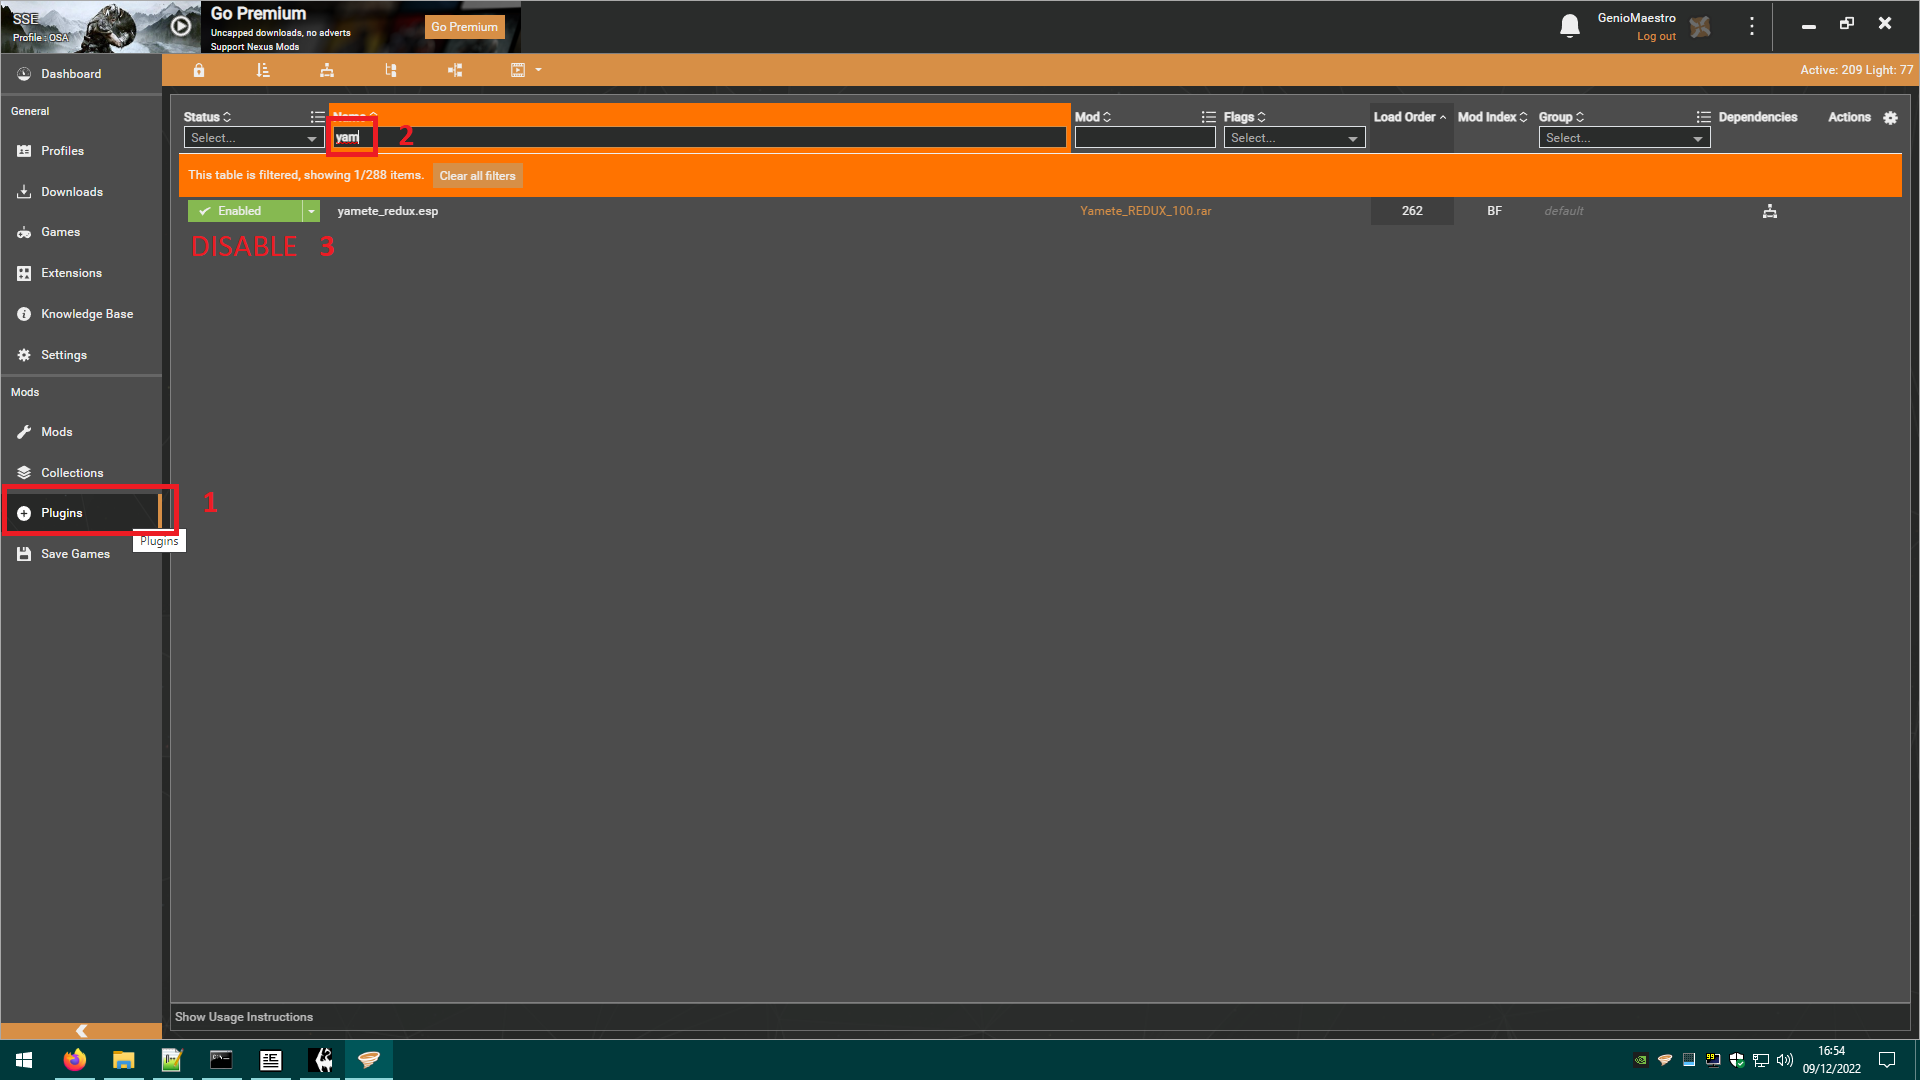Image resolution: width=1920 pixels, height=1080 pixels.
Task: Open the Windows action center
Action: (x=1887, y=1060)
